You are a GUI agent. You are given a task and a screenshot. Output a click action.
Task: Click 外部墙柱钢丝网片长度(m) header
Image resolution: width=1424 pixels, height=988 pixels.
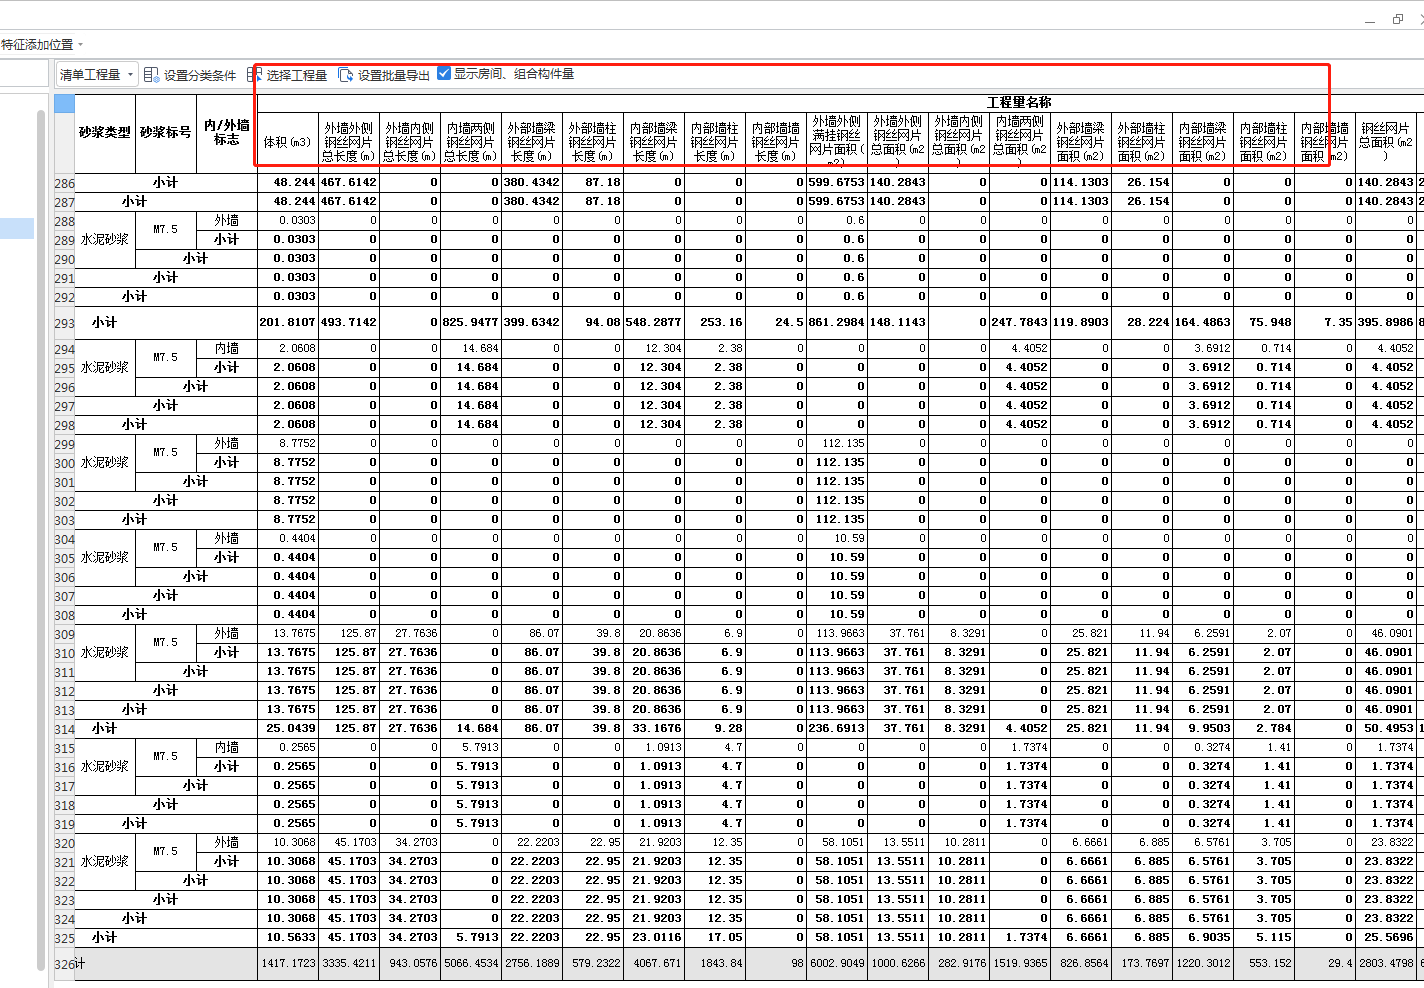(x=593, y=142)
